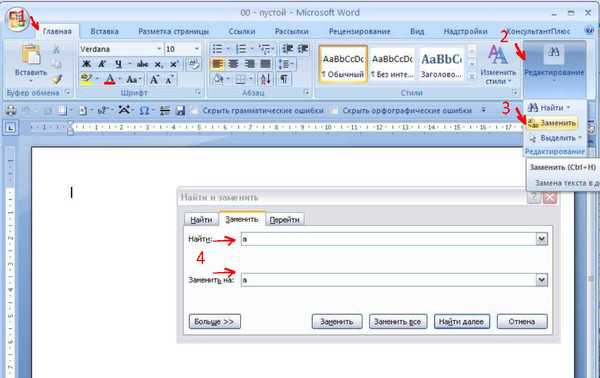This screenshot has height=378, width=600.
Task: Click the grow font large A button
Action: coord(154,80)
